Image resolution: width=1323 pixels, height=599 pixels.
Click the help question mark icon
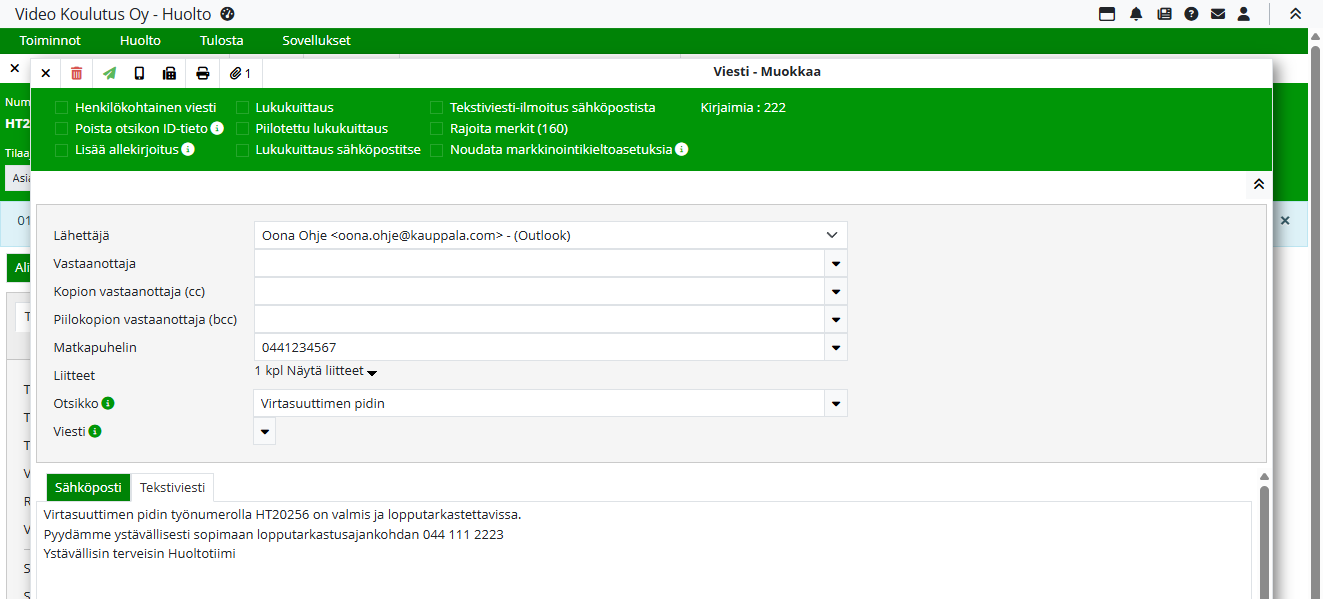pos(1191,14)
